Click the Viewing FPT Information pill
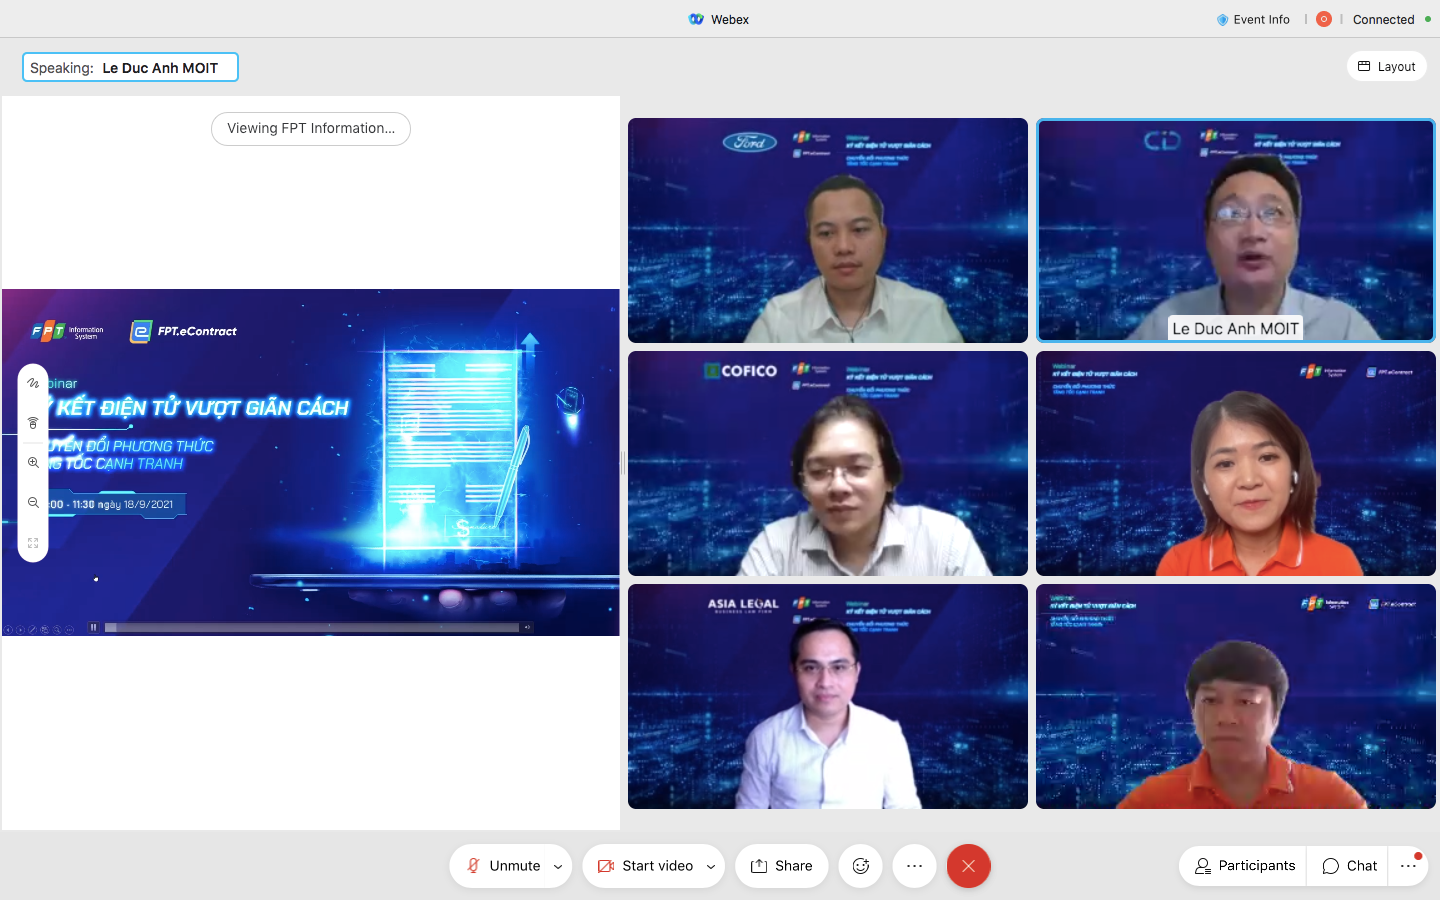1440x900 pixels. (x=311, y=128)
